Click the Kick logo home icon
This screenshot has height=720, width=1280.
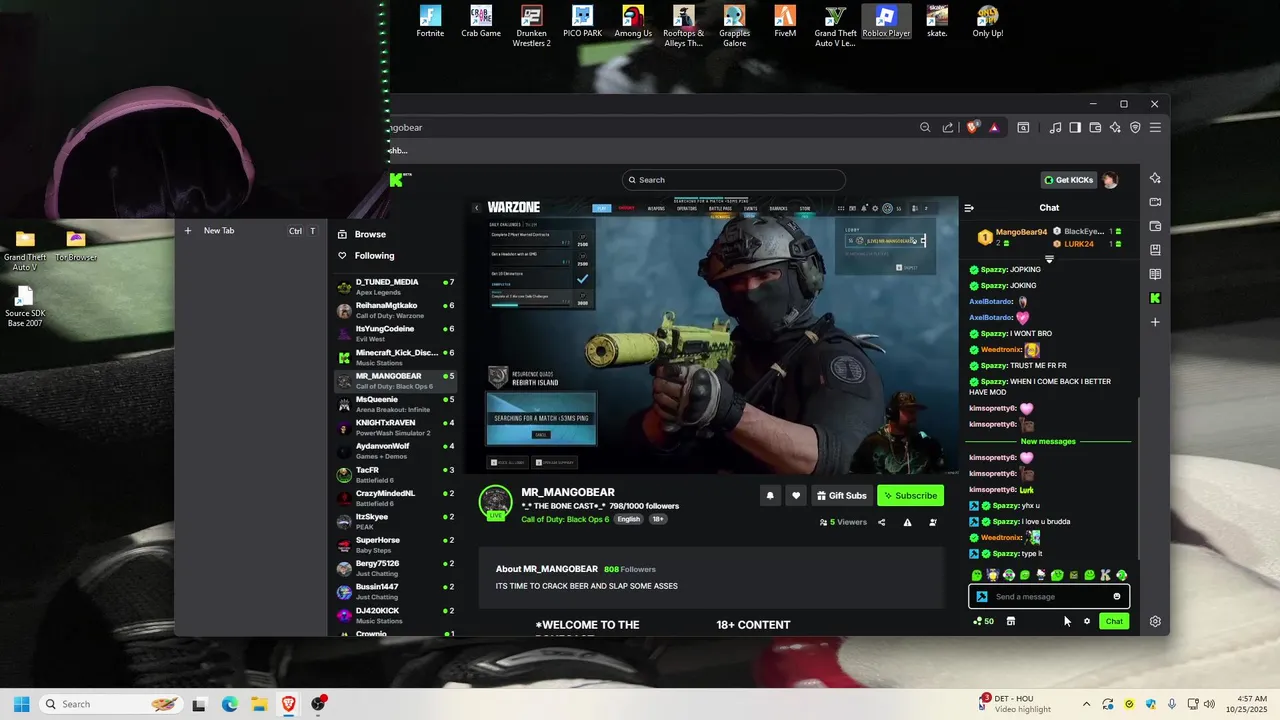pyautogui.click(x=396, y=180)
